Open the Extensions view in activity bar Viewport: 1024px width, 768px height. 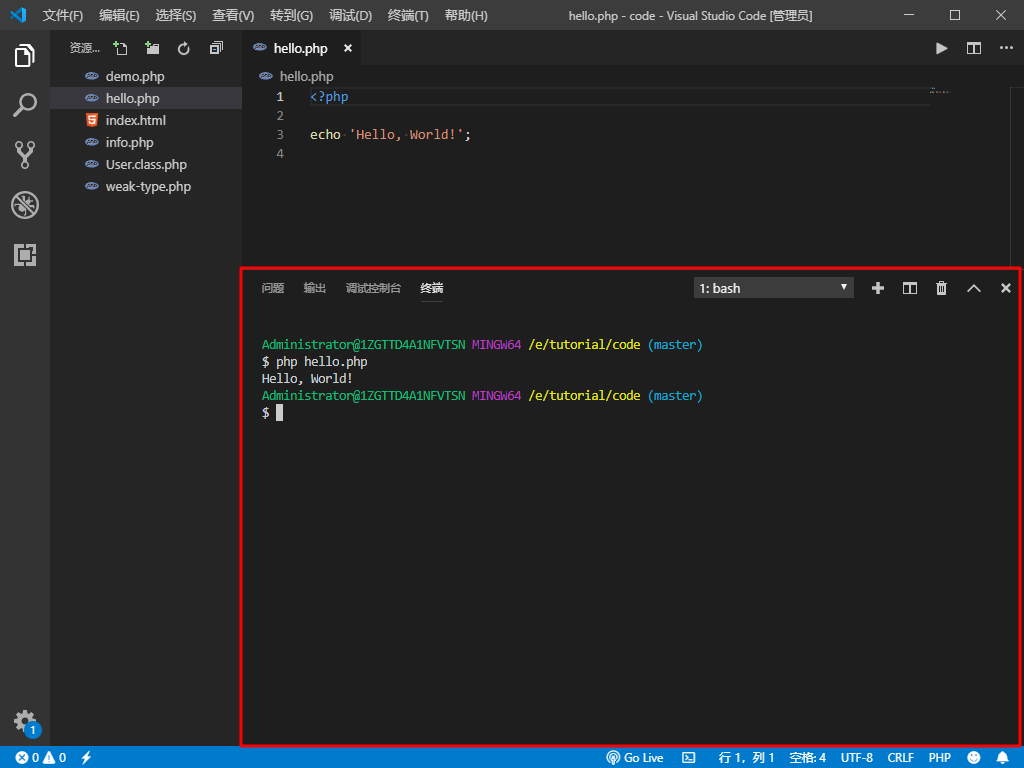pos(25,255)
